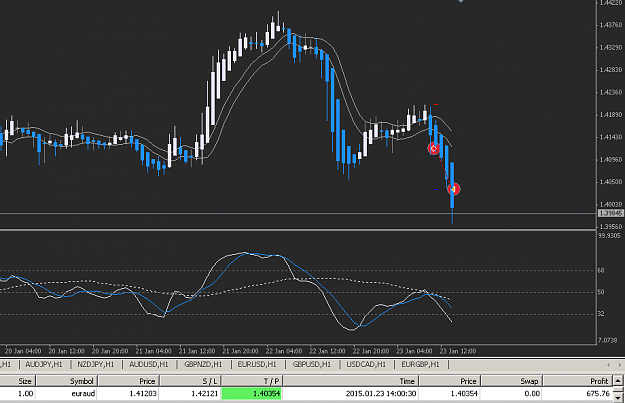Image resolution: width=625 pixels, height=403 pixels.
Task: Click Price header between Symbol and S/L
Action: coord(129,381)
